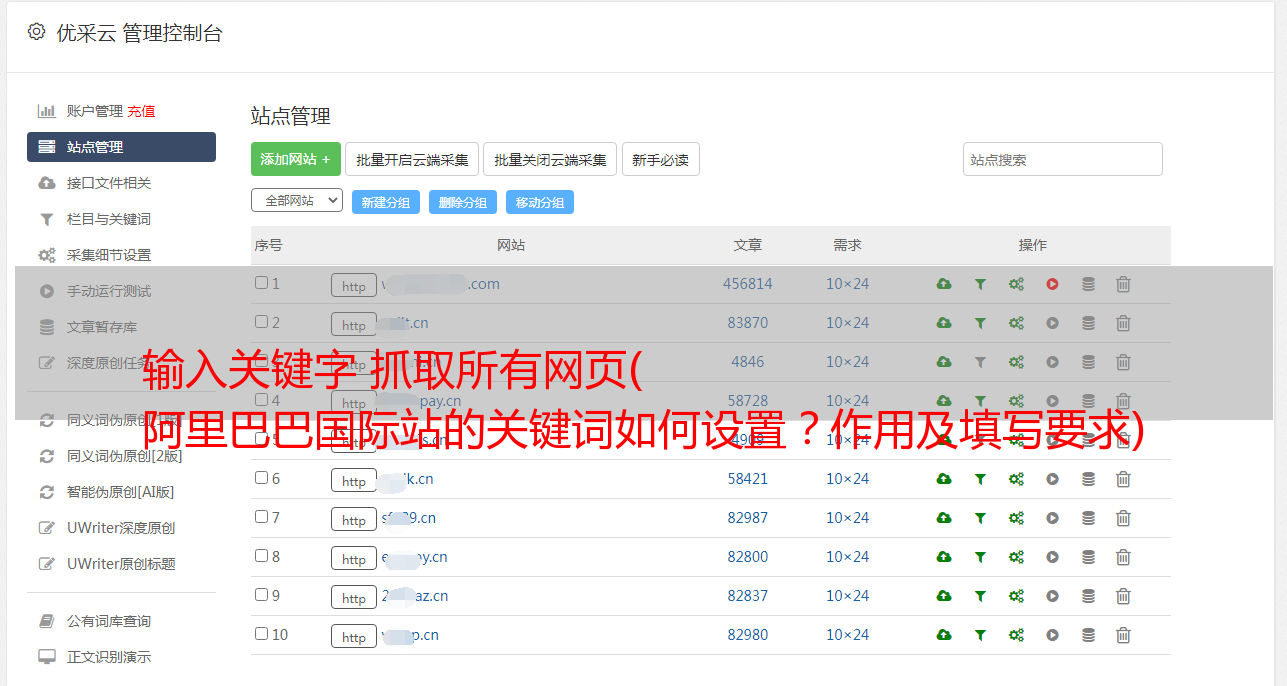Click the 新手必读 button
The width and height of the screenshot is (1287, 686).
pos(660,159)
